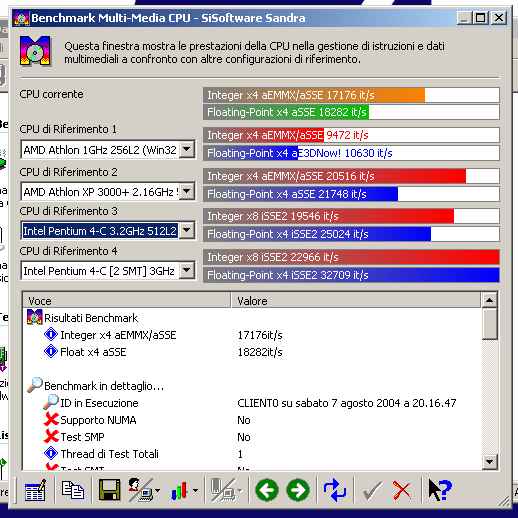Click the Floating-Point x4 iSSE2 32709 bar
Screen dimensions: 518x518
click(351, 275)
